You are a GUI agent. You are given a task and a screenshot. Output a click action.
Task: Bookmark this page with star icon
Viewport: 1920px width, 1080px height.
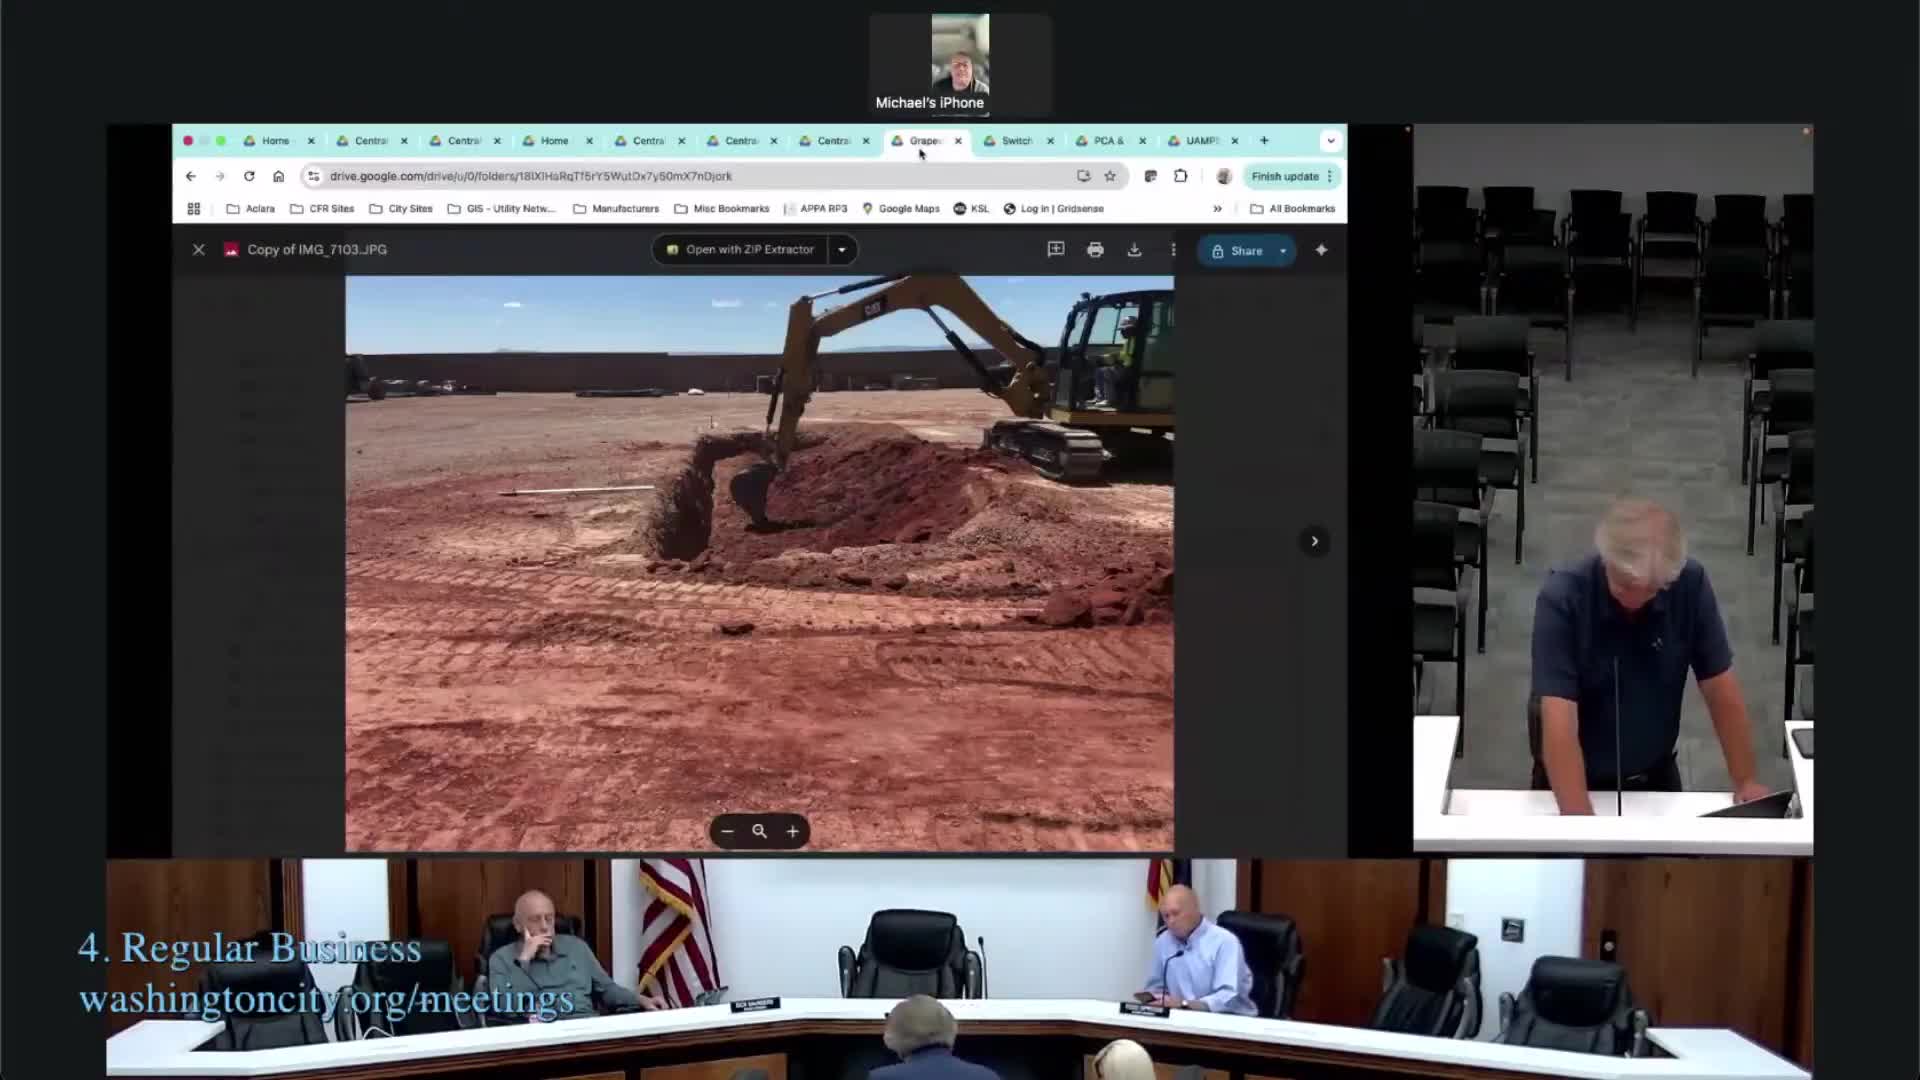point(1110,176)
